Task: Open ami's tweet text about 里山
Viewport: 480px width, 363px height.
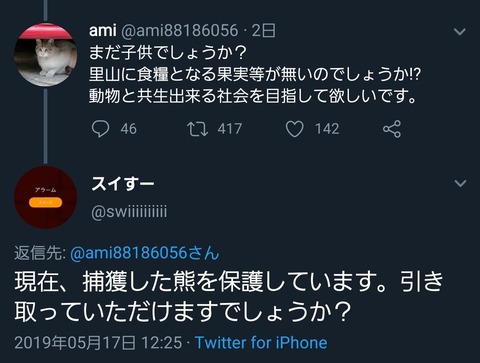Action: coord(255,74)
